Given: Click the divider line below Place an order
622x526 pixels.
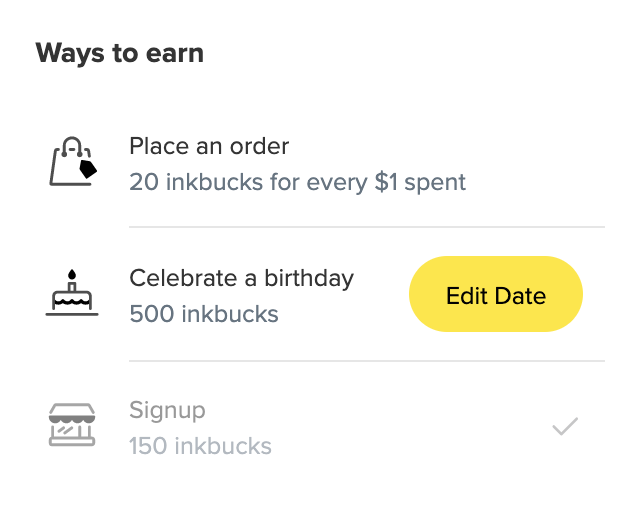Looking at the screenshot, I should pos(366,227).
